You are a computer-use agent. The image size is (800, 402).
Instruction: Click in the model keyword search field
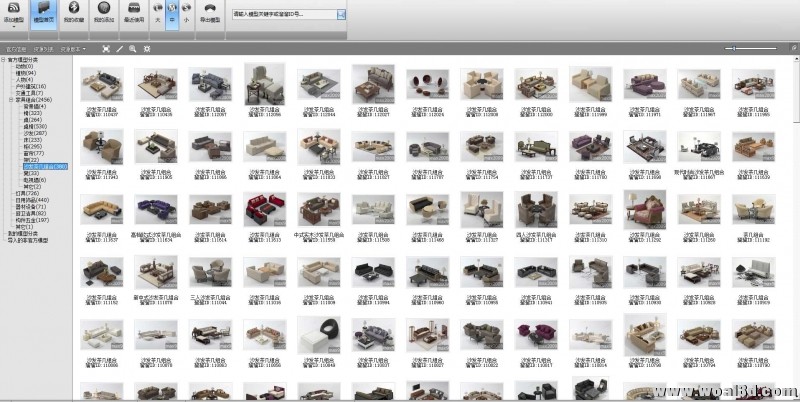point(284,14)
